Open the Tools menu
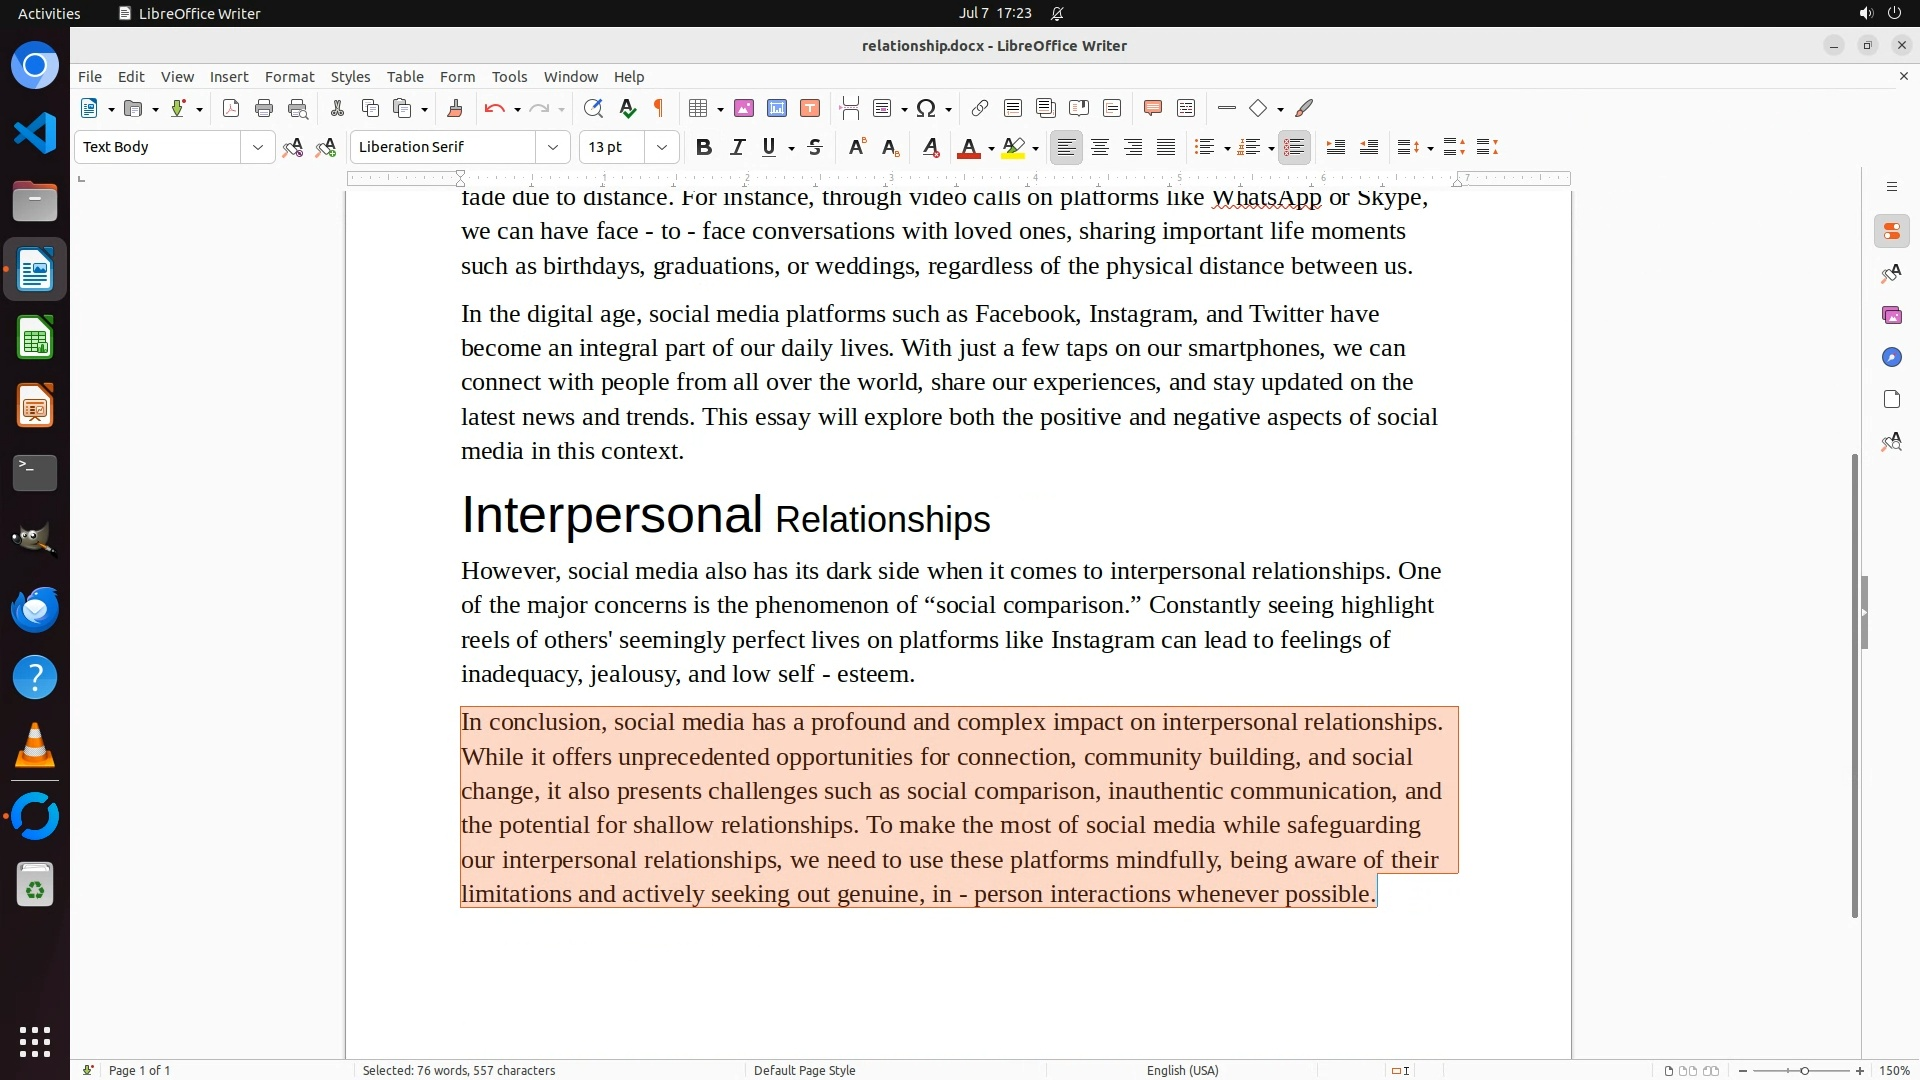 pyautogui.click(x=509, y=76)
